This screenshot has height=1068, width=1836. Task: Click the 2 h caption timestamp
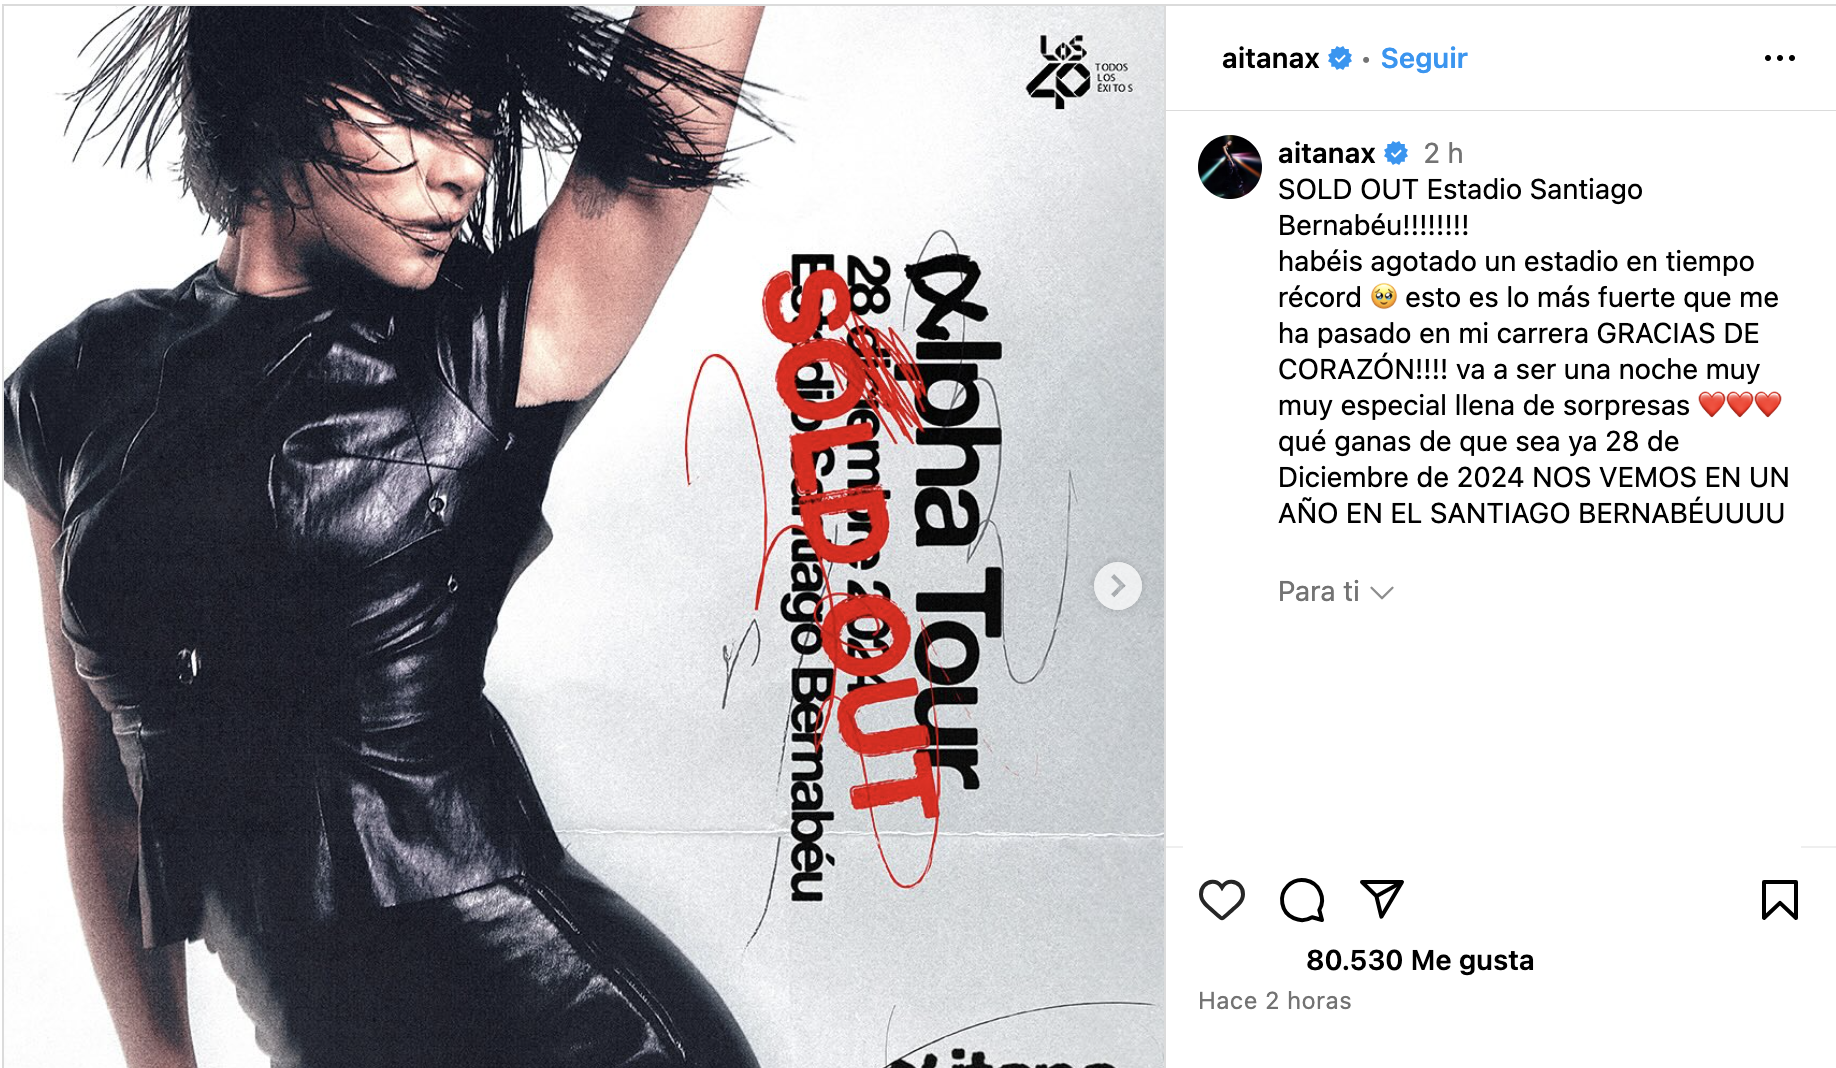click(1443, 153)
